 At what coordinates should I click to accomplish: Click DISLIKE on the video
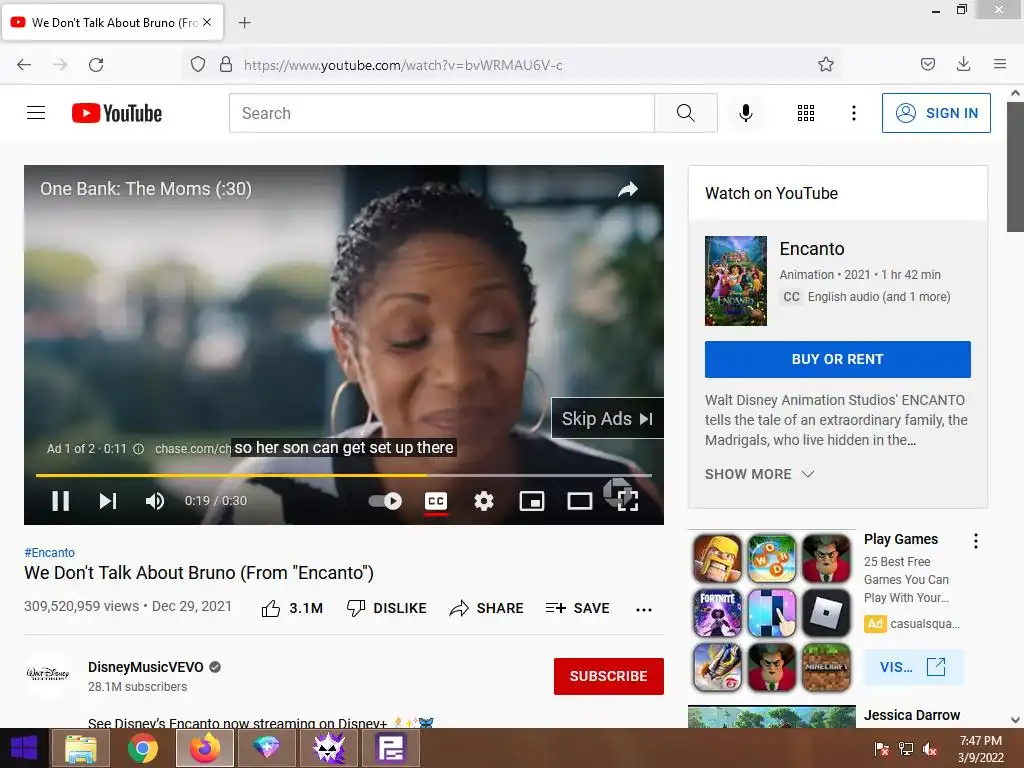click(386, 608)
